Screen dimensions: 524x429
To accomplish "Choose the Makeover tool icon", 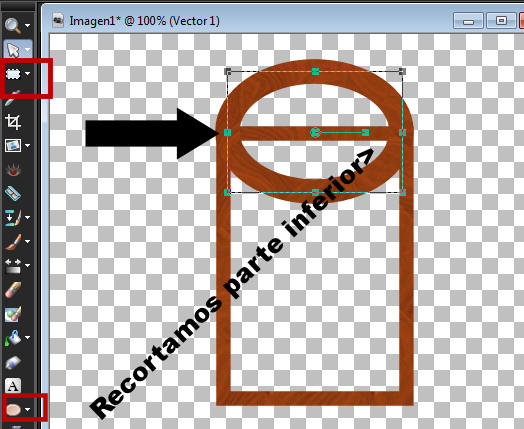I will pos(13,194).
